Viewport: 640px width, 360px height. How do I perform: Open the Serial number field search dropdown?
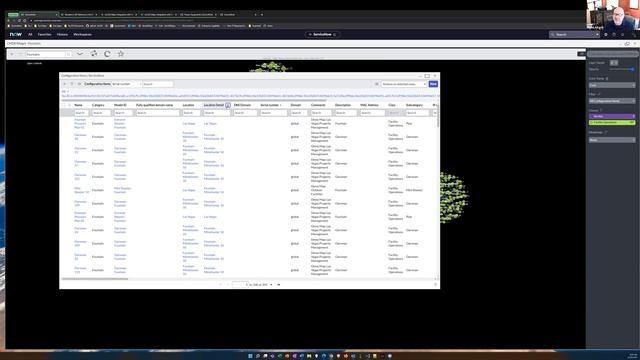pyautogui.click(x=126, y=84)
